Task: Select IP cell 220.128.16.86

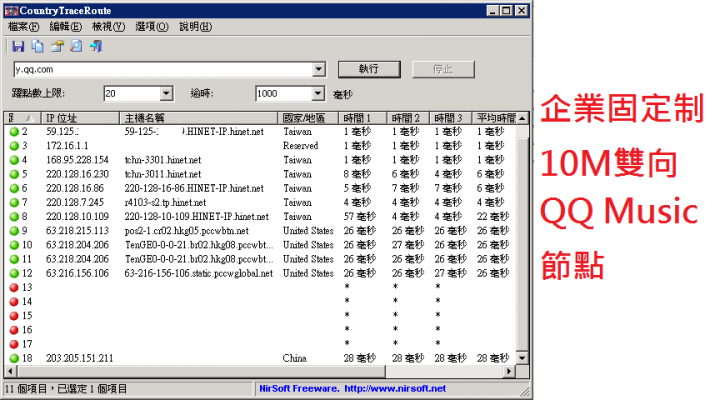Action: pos(75,188)
